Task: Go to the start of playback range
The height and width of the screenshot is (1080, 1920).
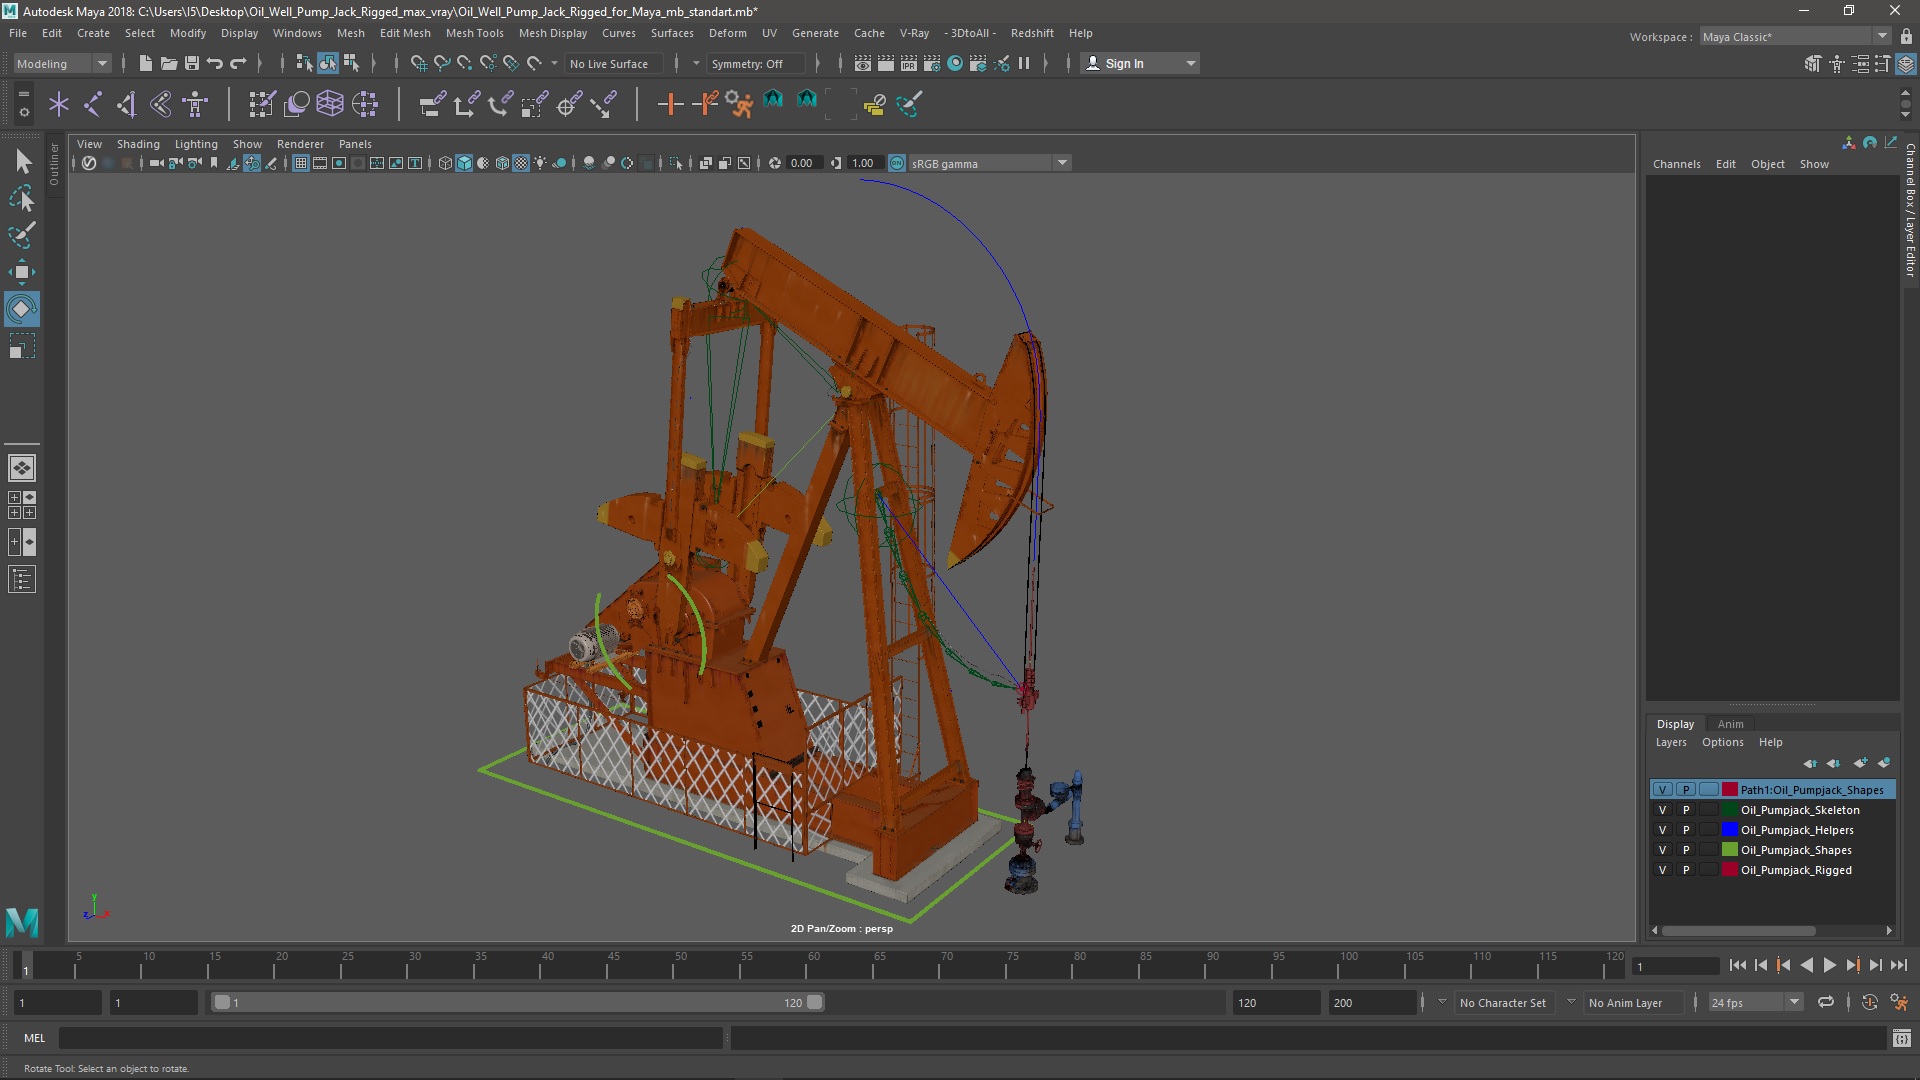Action: pos(1737,965)
